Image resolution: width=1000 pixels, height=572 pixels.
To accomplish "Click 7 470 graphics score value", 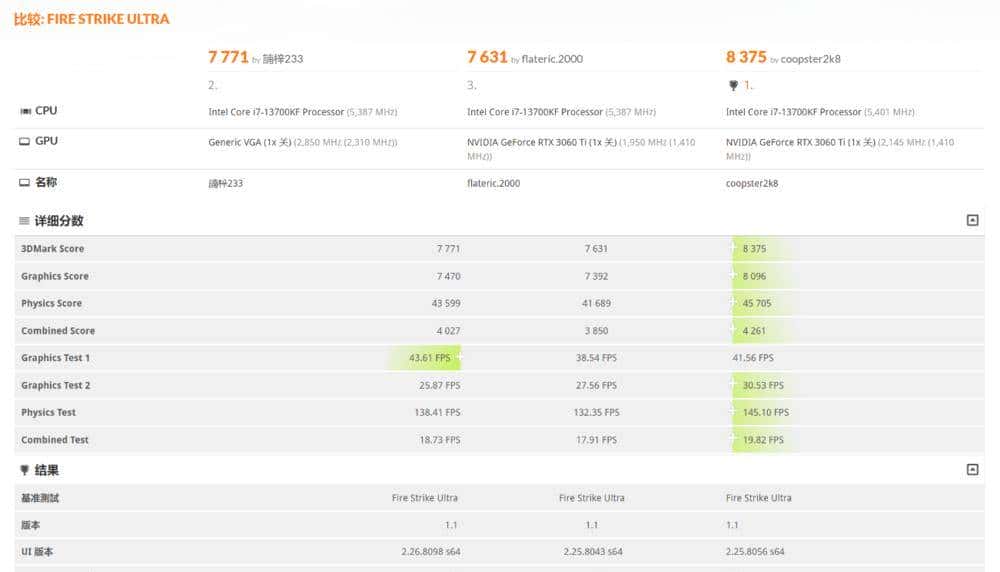I will pyautogui.click(x=448, y=276).
